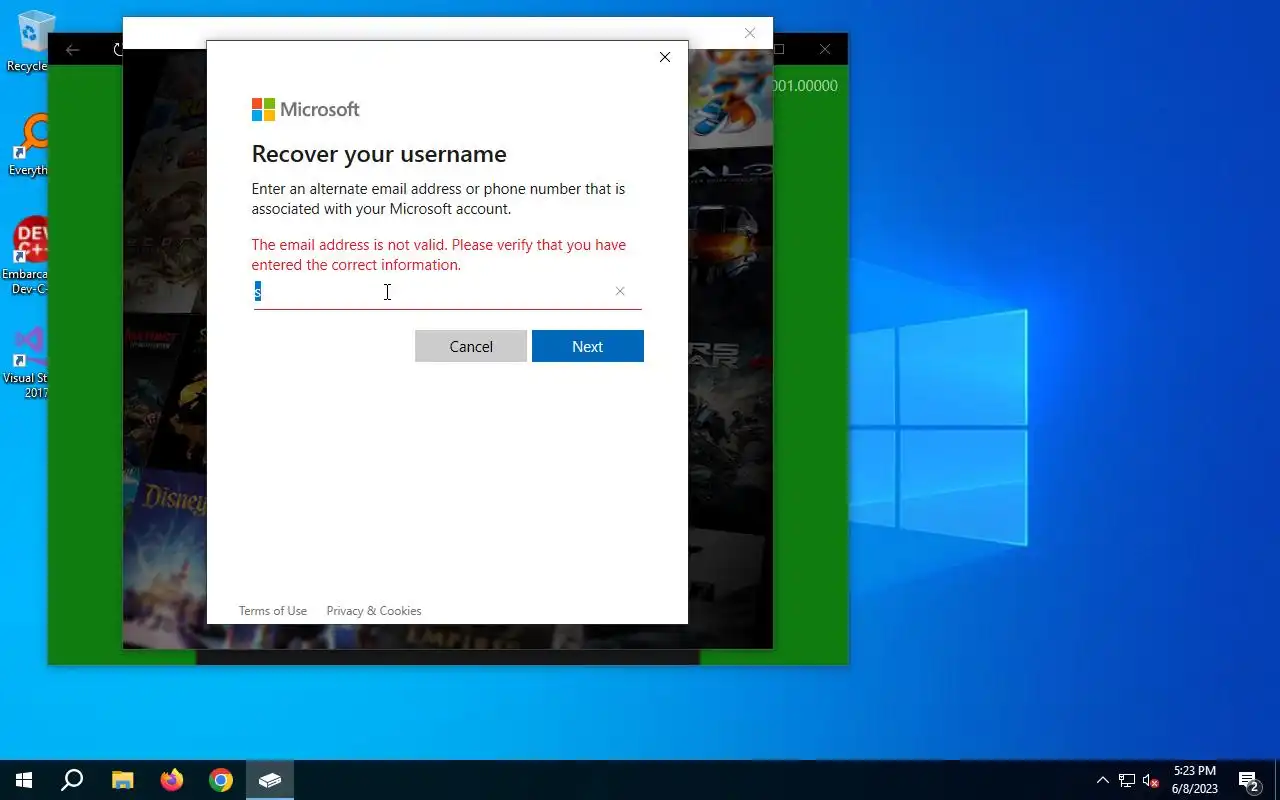Click the 'Recover your username' heading
This screenshot has height=800, width=1280.
(x=379, y=154)
